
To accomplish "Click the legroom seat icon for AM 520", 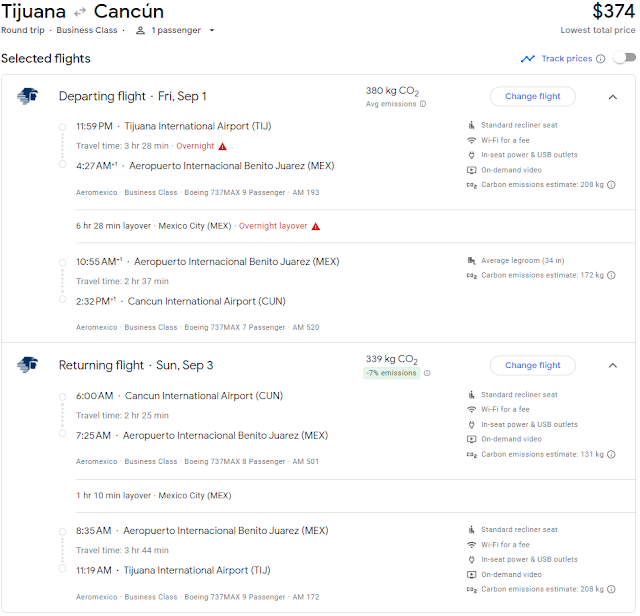I will point(473,261).
